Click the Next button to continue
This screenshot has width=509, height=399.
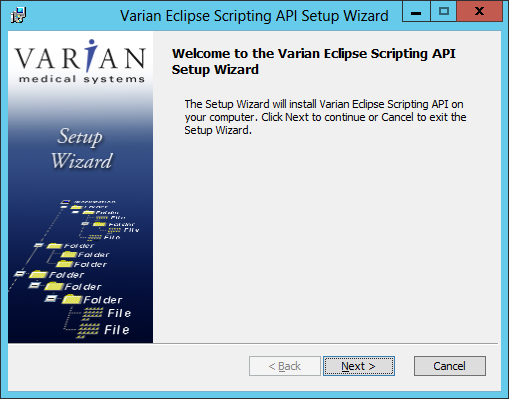click(x=359, y=366)
